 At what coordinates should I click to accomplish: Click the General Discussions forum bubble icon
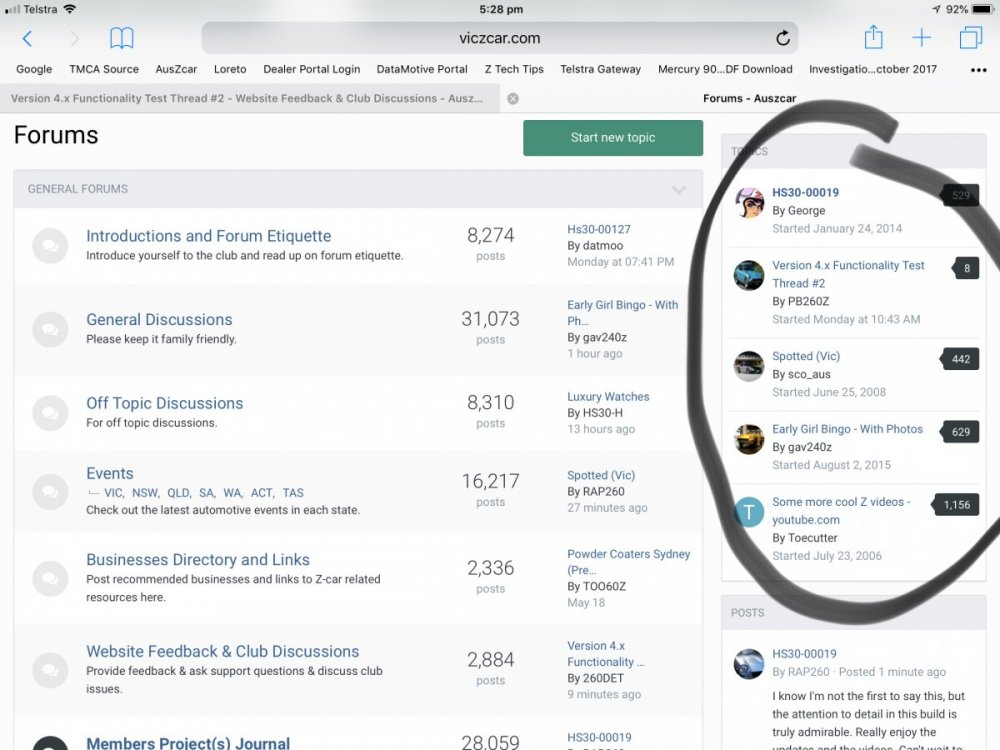click(50, 329)
